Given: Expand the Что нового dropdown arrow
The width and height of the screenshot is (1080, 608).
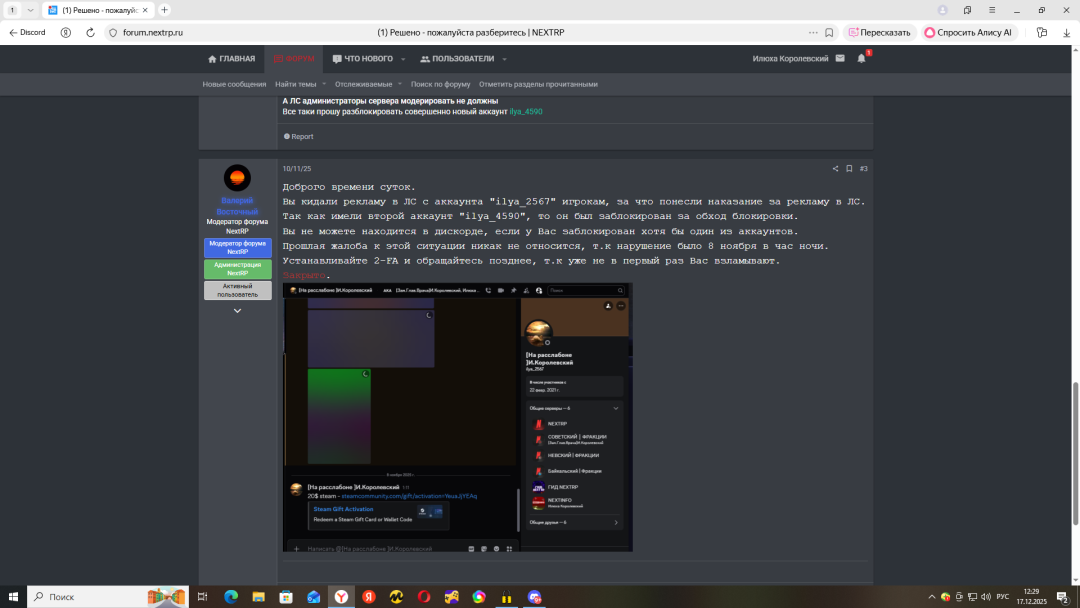Looking at the screenshot, I should pos(401,59).
